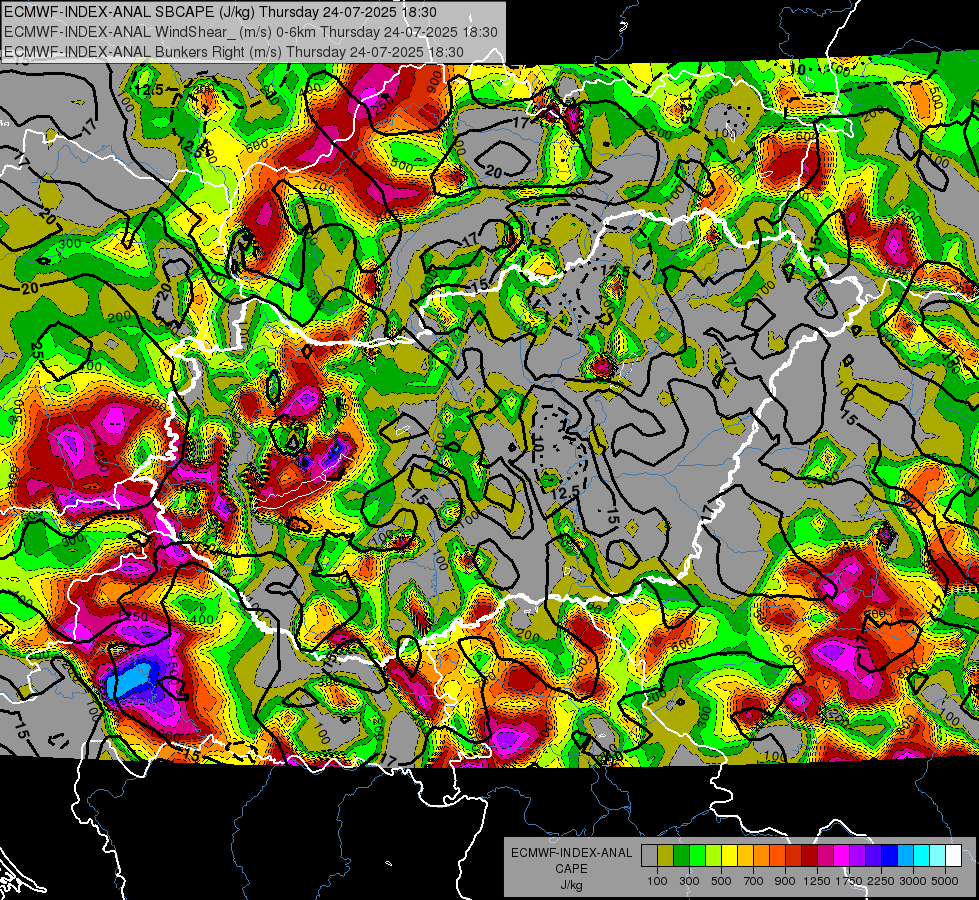The image size is (979, 900).
Task: Click the J/kg unit label in legend
Action: (571, 885)
